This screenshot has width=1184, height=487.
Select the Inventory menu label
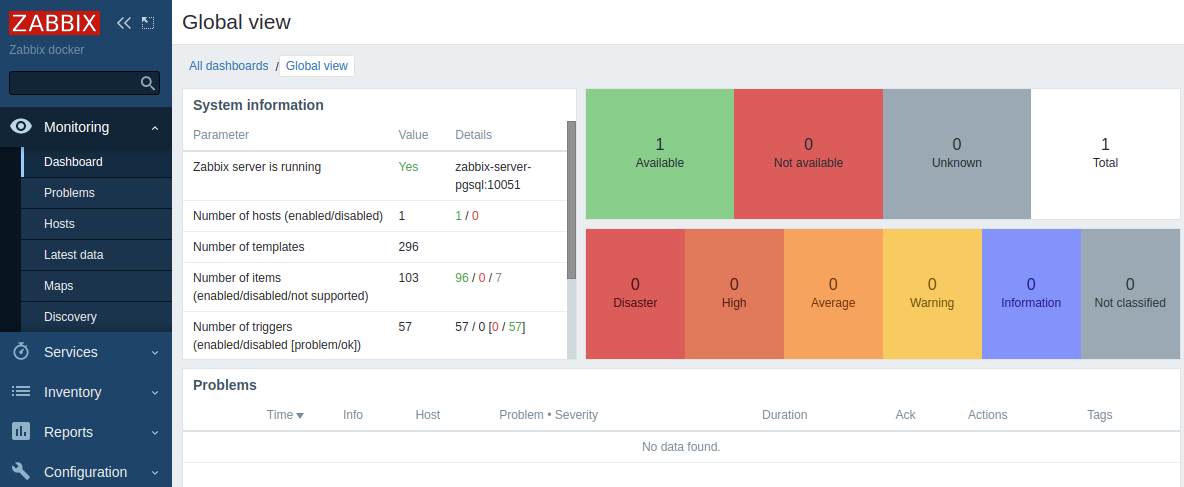point(72,392)
